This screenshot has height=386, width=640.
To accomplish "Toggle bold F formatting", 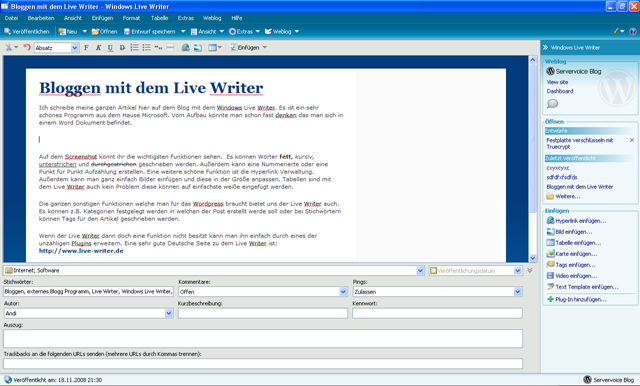I will pos(86,48).
